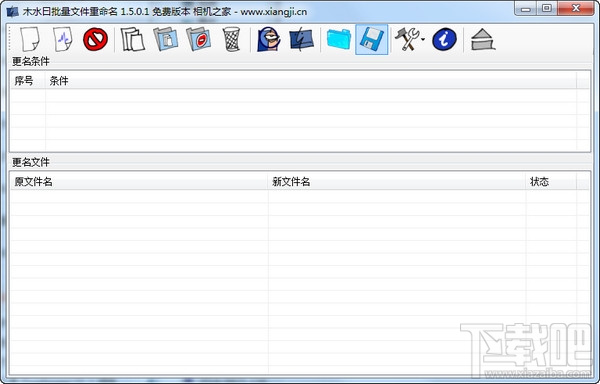Click the wire trash basket icon

232,39
